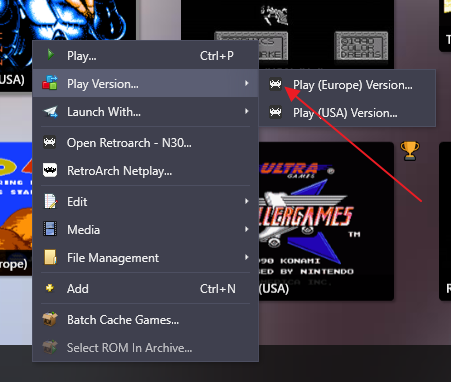
Task: Click the notepad Edit icon
Action: click(50, 201)
